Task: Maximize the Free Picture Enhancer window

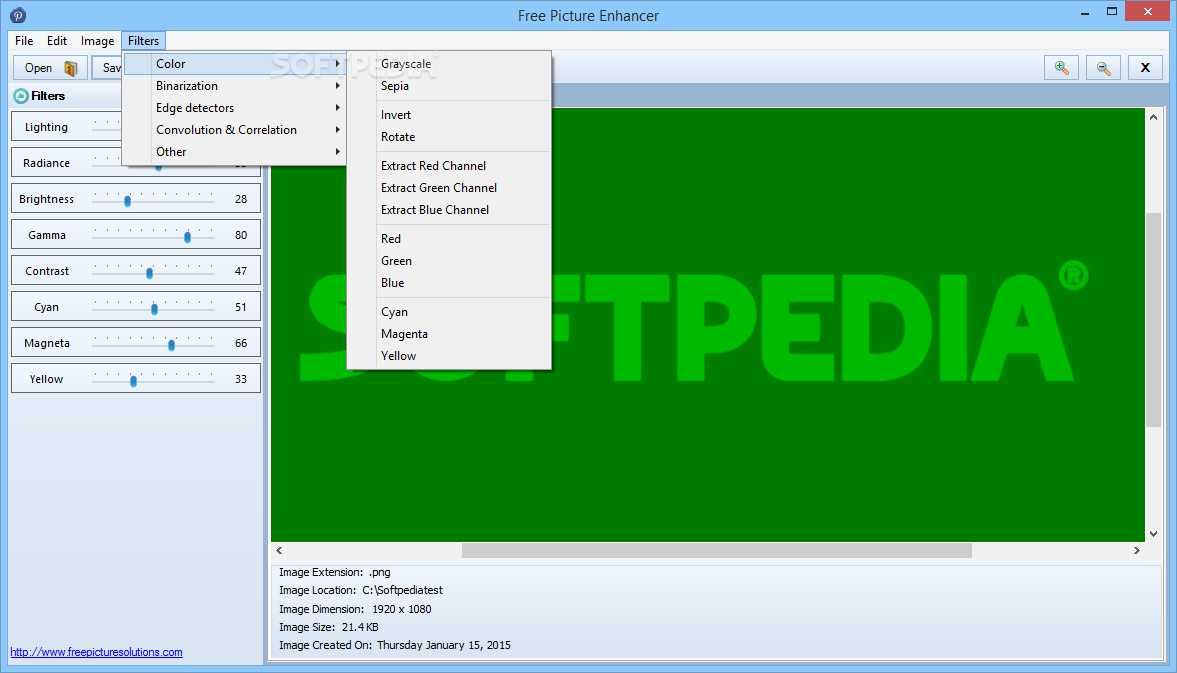Action: tap(1112, 11)
